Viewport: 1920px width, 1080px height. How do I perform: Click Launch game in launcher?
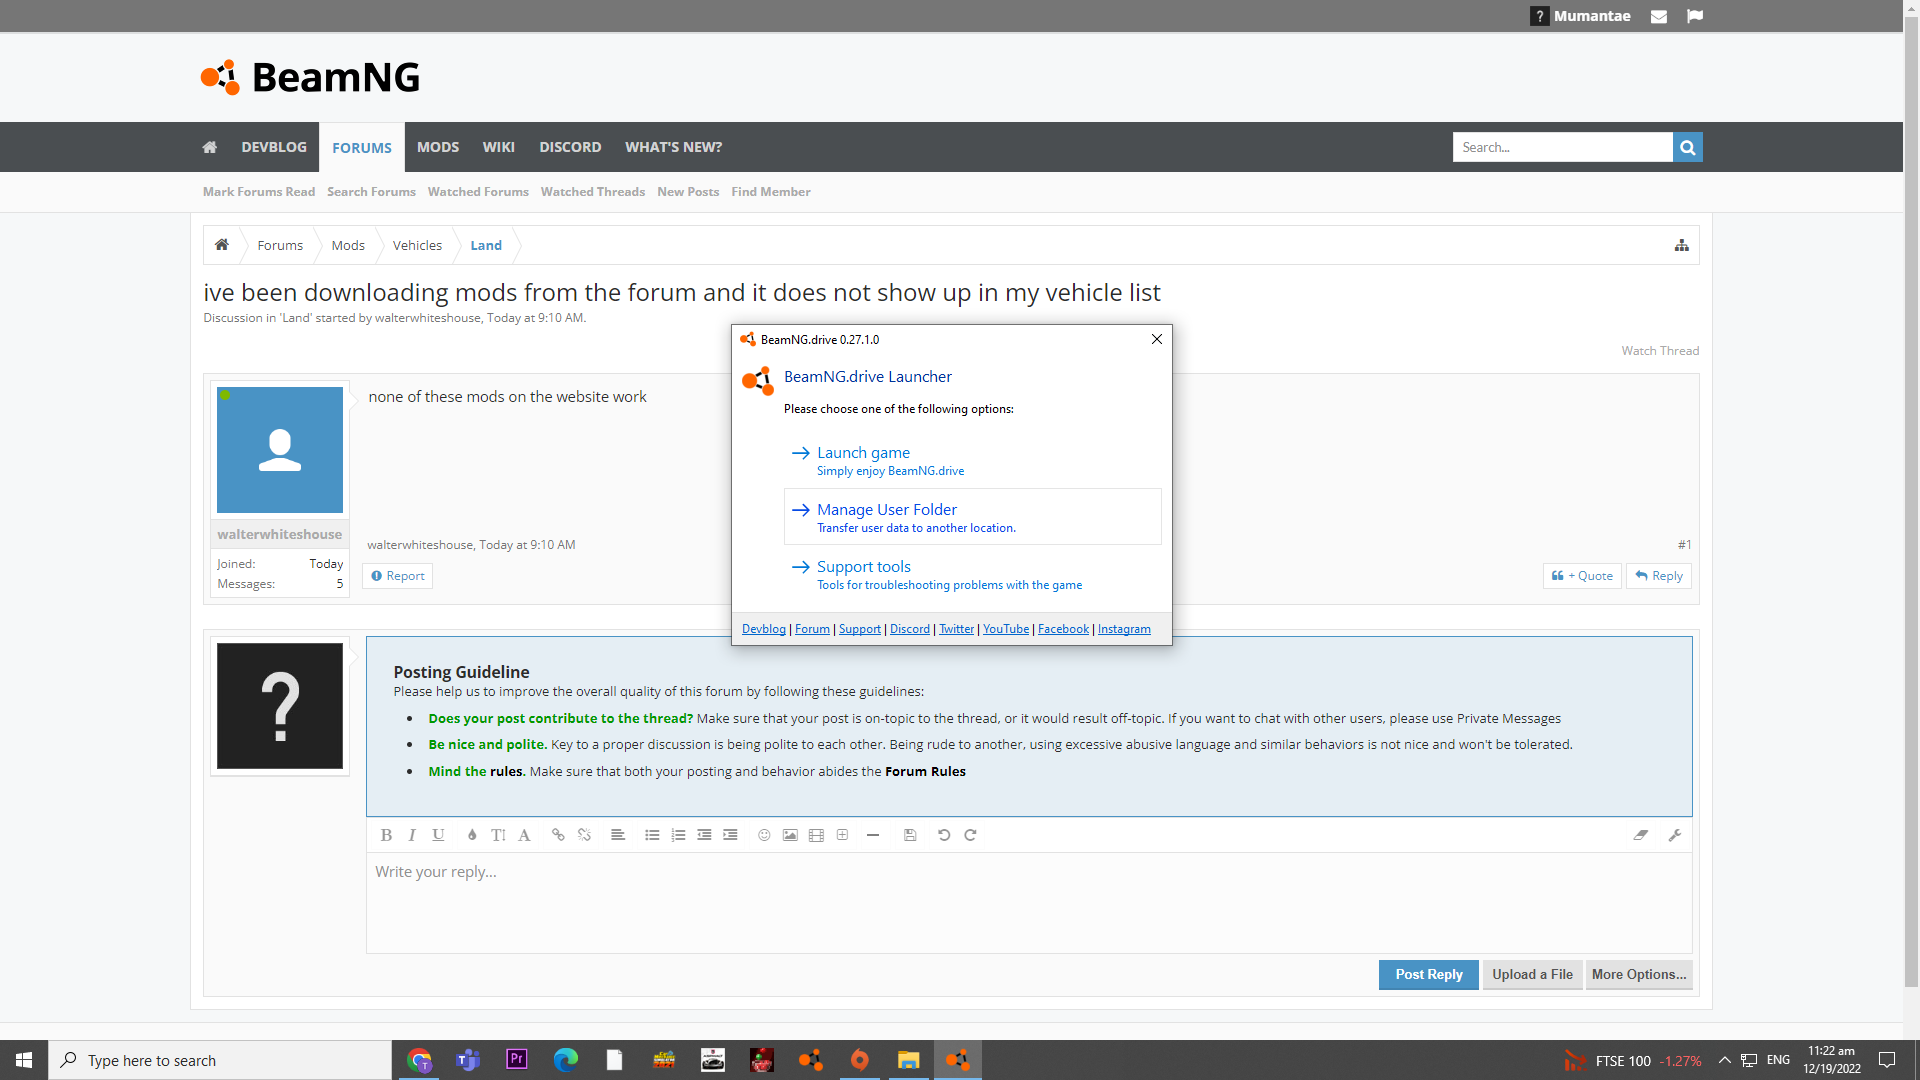(863, 453)
